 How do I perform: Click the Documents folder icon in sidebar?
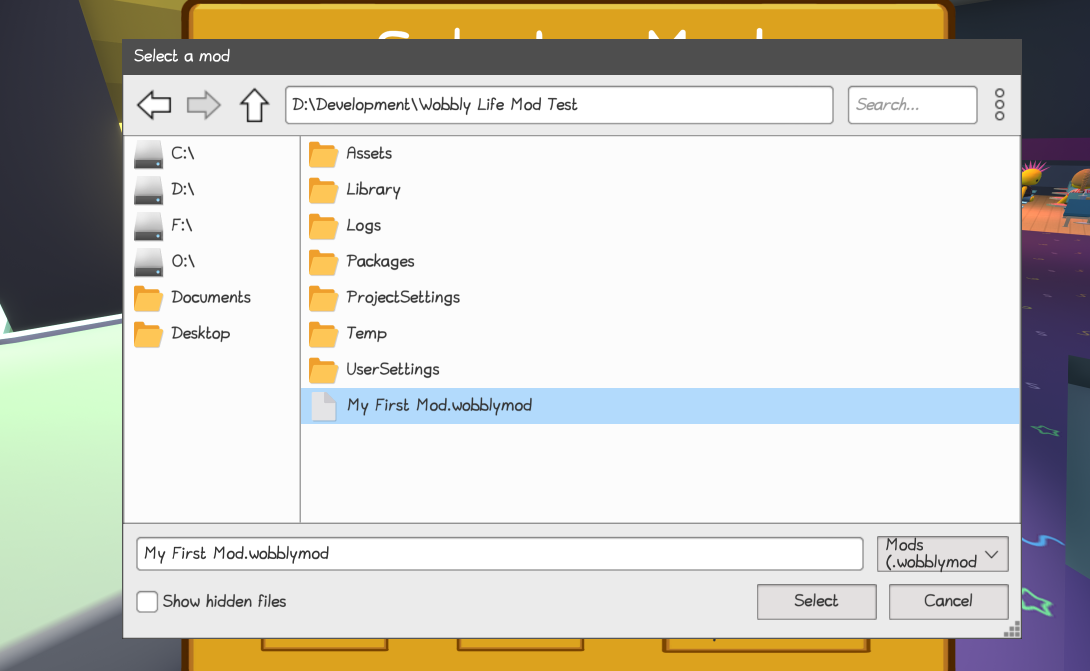[148, 298]
